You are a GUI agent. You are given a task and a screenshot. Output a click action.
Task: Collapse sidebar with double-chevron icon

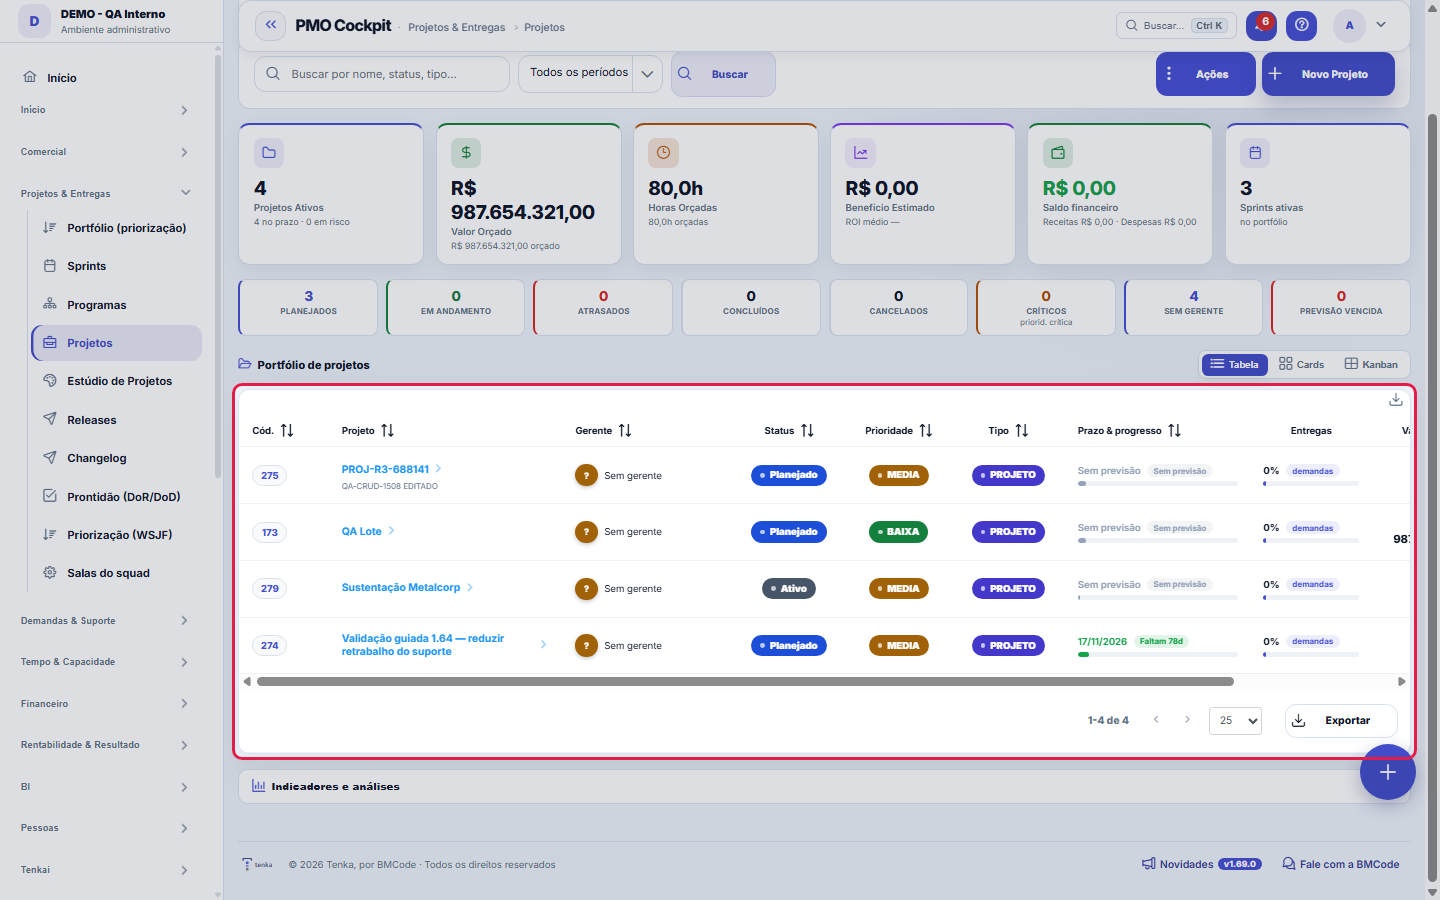270,25
